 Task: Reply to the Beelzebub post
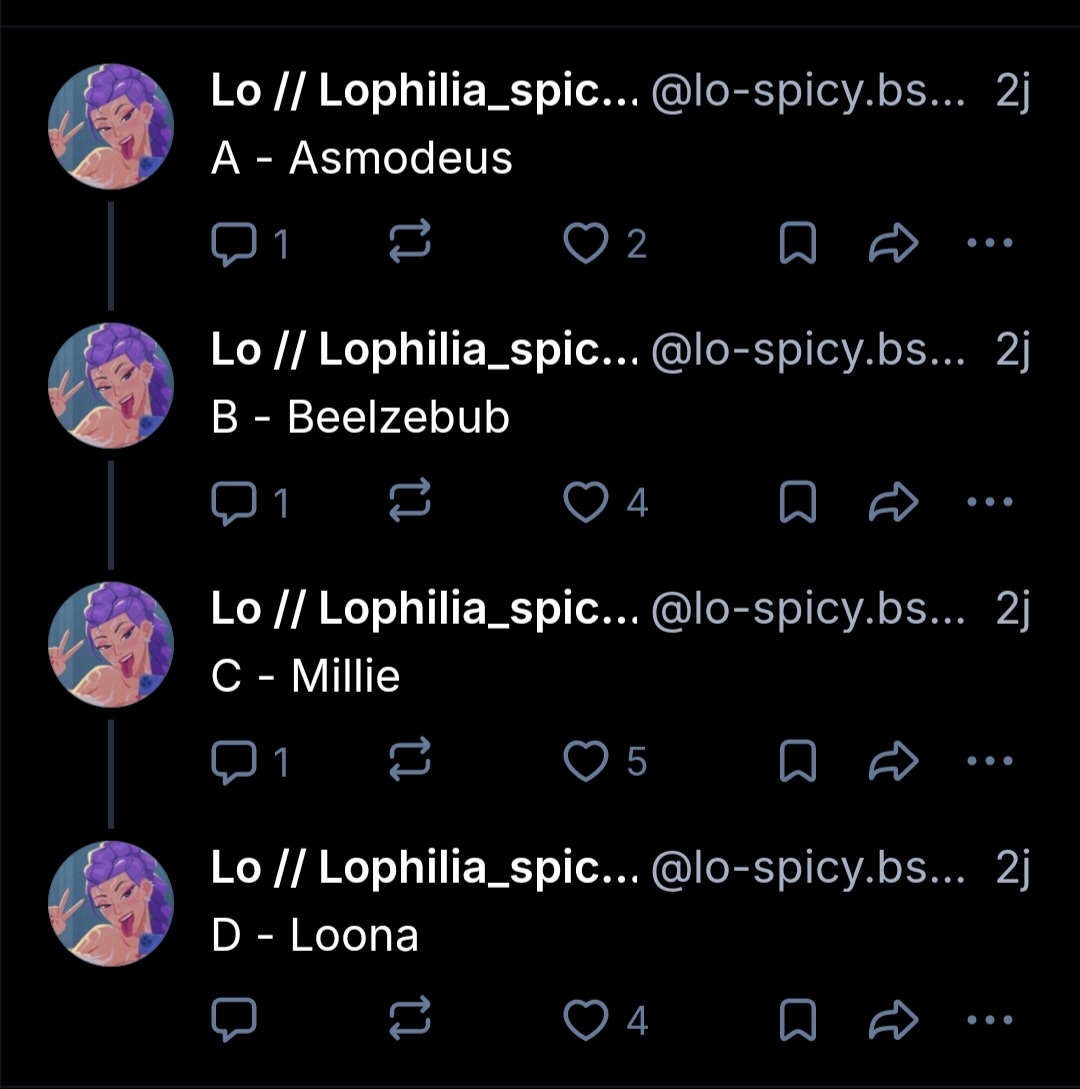234,502
